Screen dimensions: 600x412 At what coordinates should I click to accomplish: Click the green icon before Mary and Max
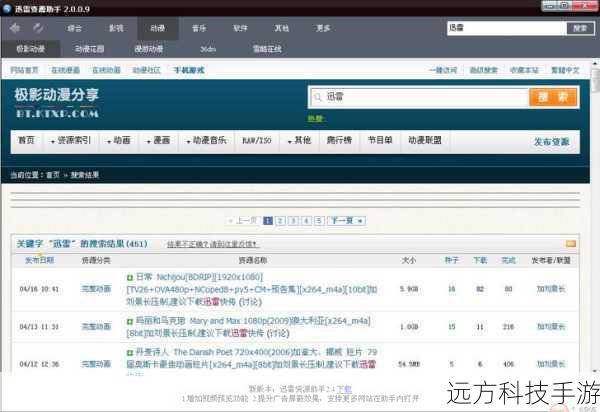tap(130, 321)
